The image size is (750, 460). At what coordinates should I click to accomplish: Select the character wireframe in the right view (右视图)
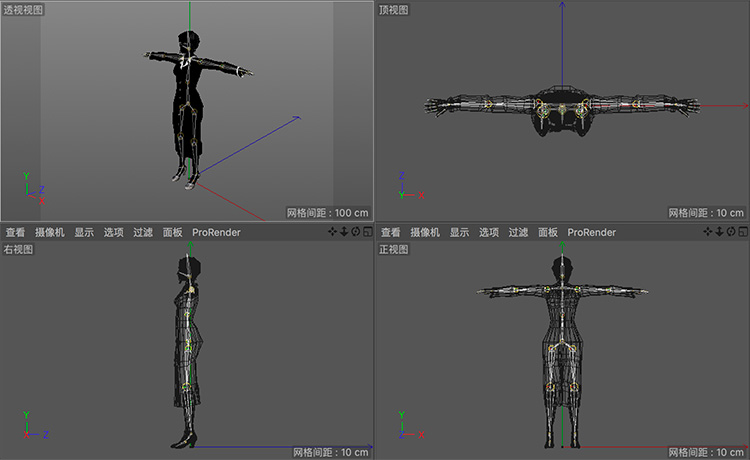point(188,351)
